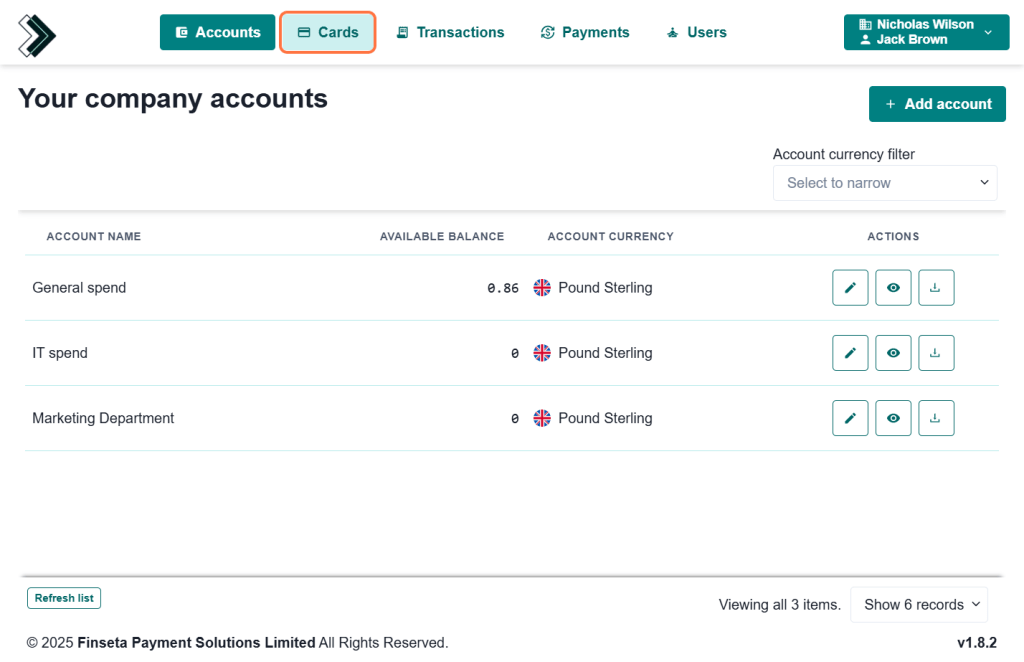Go to the Cards tab

tap(328, 32)
